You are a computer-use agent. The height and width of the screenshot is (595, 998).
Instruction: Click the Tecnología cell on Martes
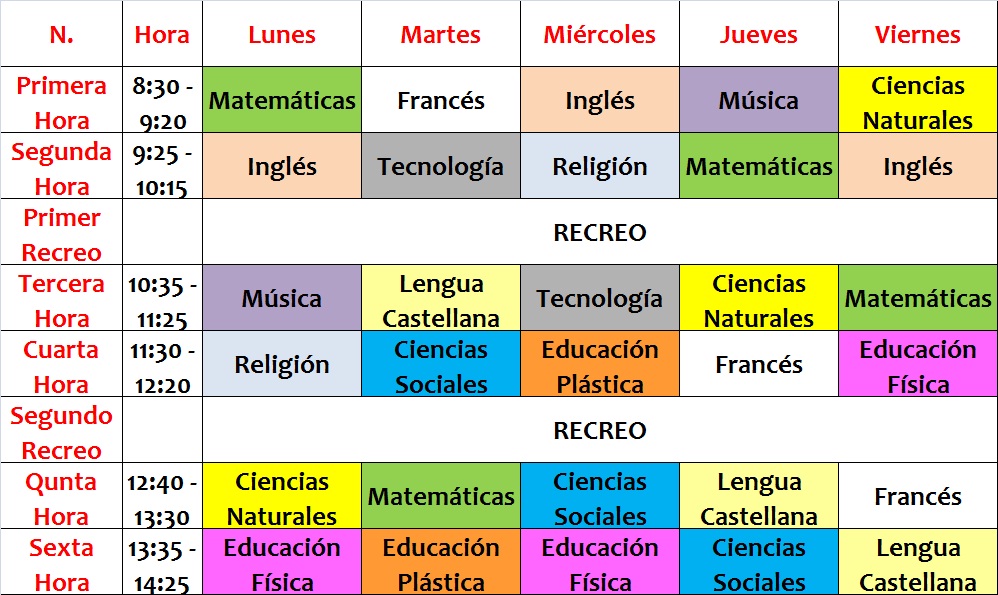(x=440, y=166)
